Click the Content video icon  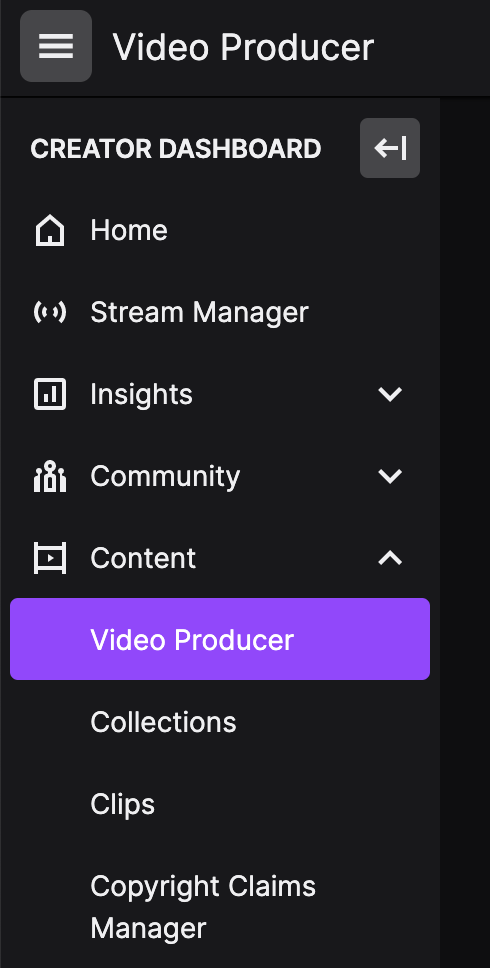coord(50,558)
